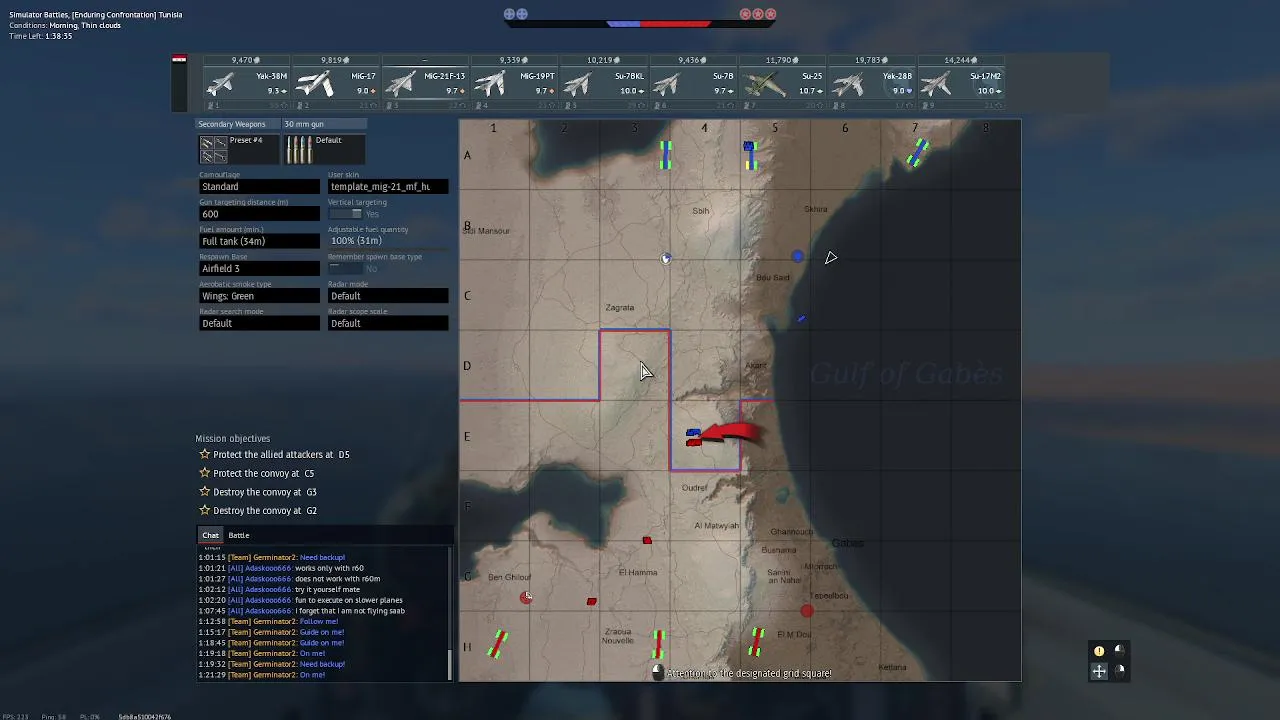Click the left mouse-button hint icon
Viewport: 1280px width, 720px height.
[x=1119, y=650]
